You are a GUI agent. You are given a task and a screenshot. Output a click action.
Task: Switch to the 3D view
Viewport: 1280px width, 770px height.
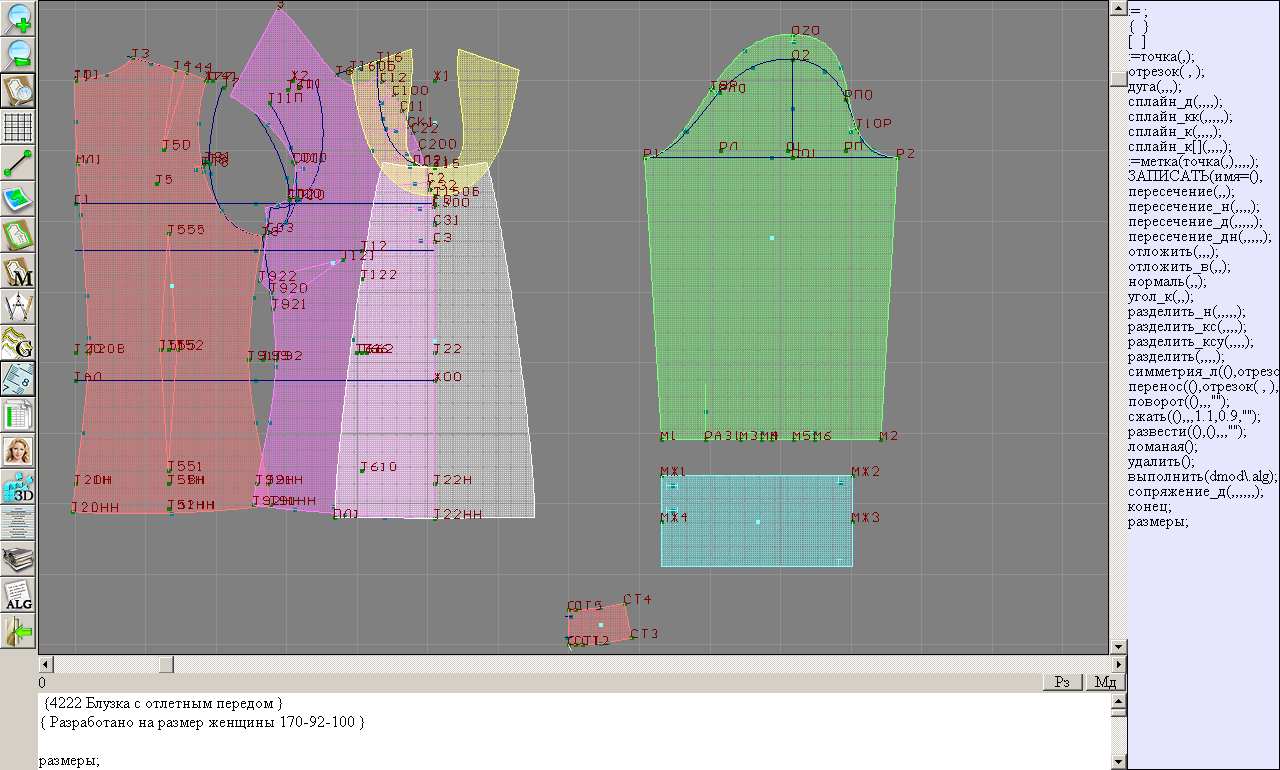click(19, 487)
